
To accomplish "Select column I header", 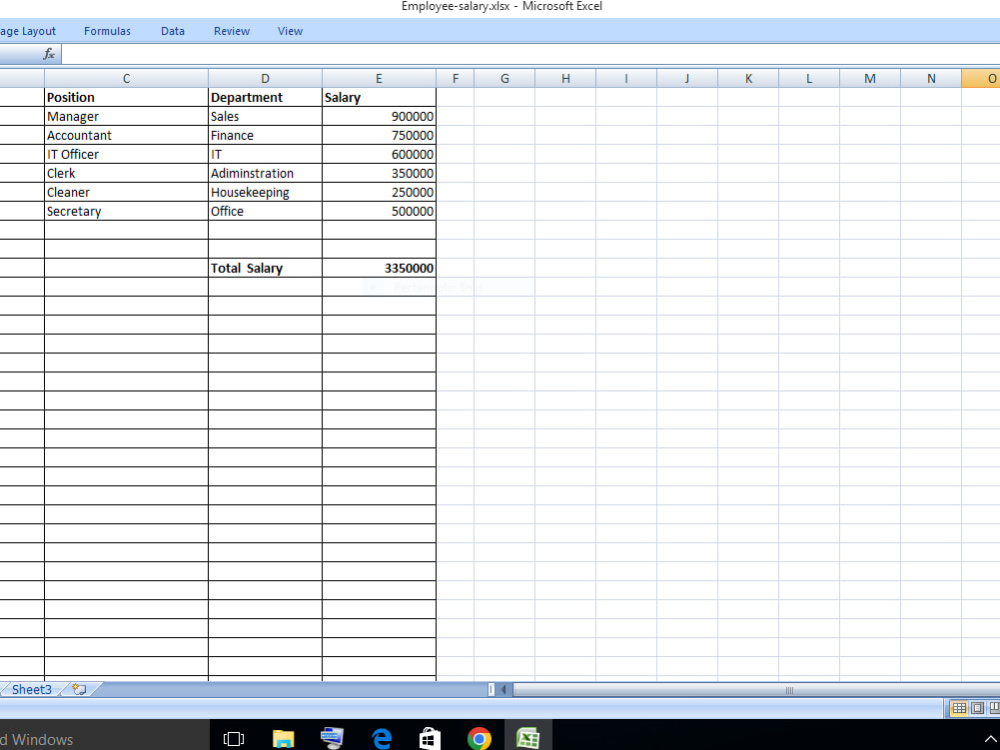I will 626,78.
